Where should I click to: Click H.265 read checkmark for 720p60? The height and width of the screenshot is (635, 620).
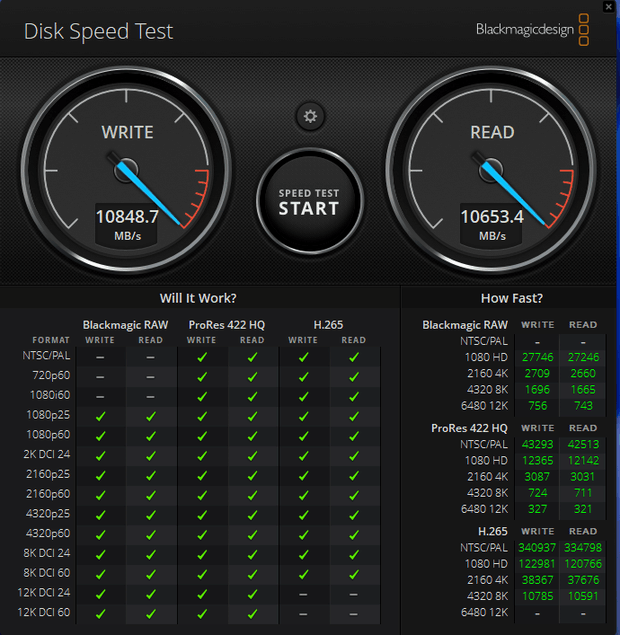coord(354,377)
